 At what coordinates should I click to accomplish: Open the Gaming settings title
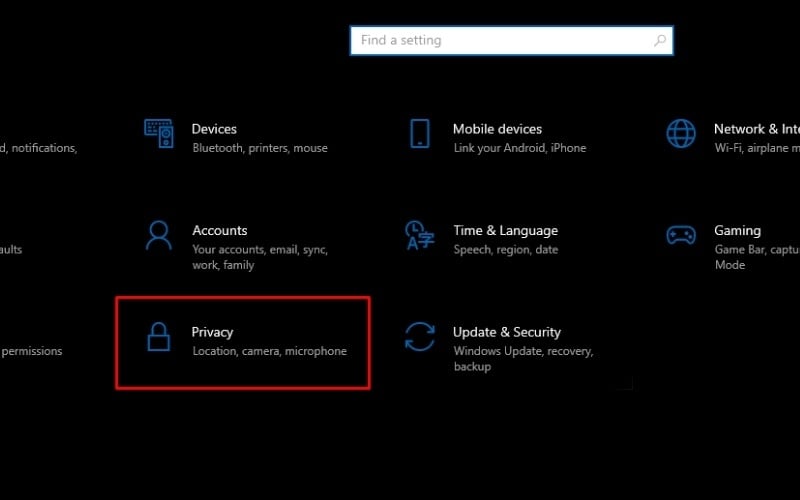(737, 231)
